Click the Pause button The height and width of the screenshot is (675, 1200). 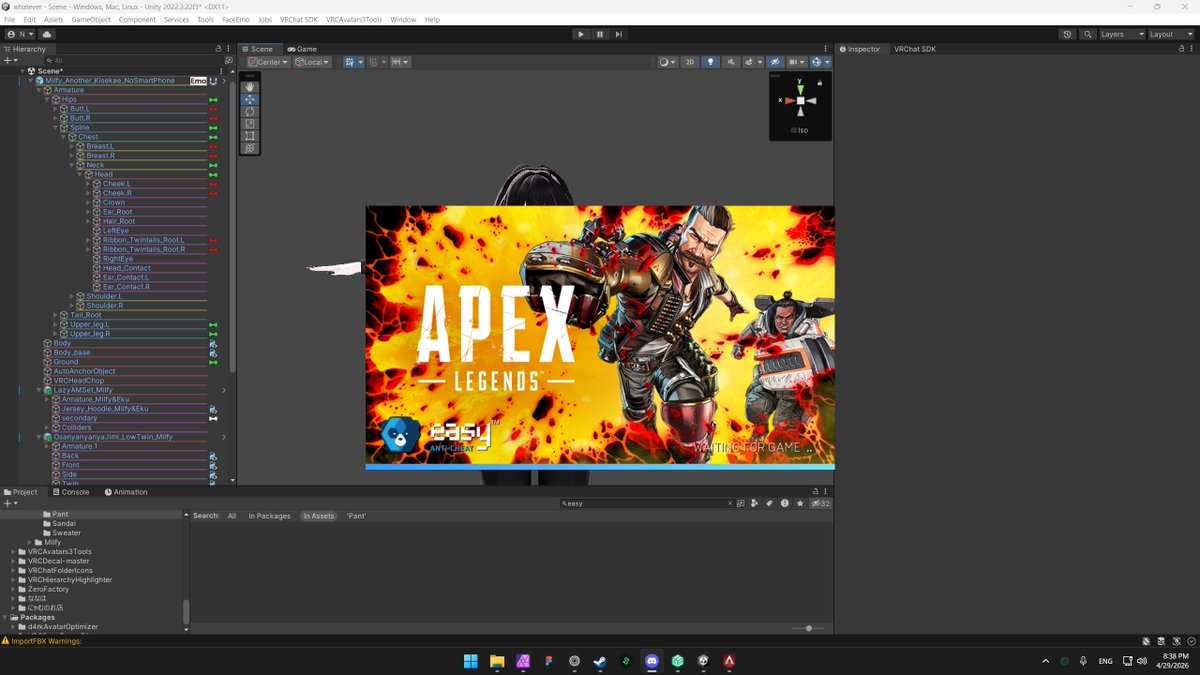pos(600,34)
